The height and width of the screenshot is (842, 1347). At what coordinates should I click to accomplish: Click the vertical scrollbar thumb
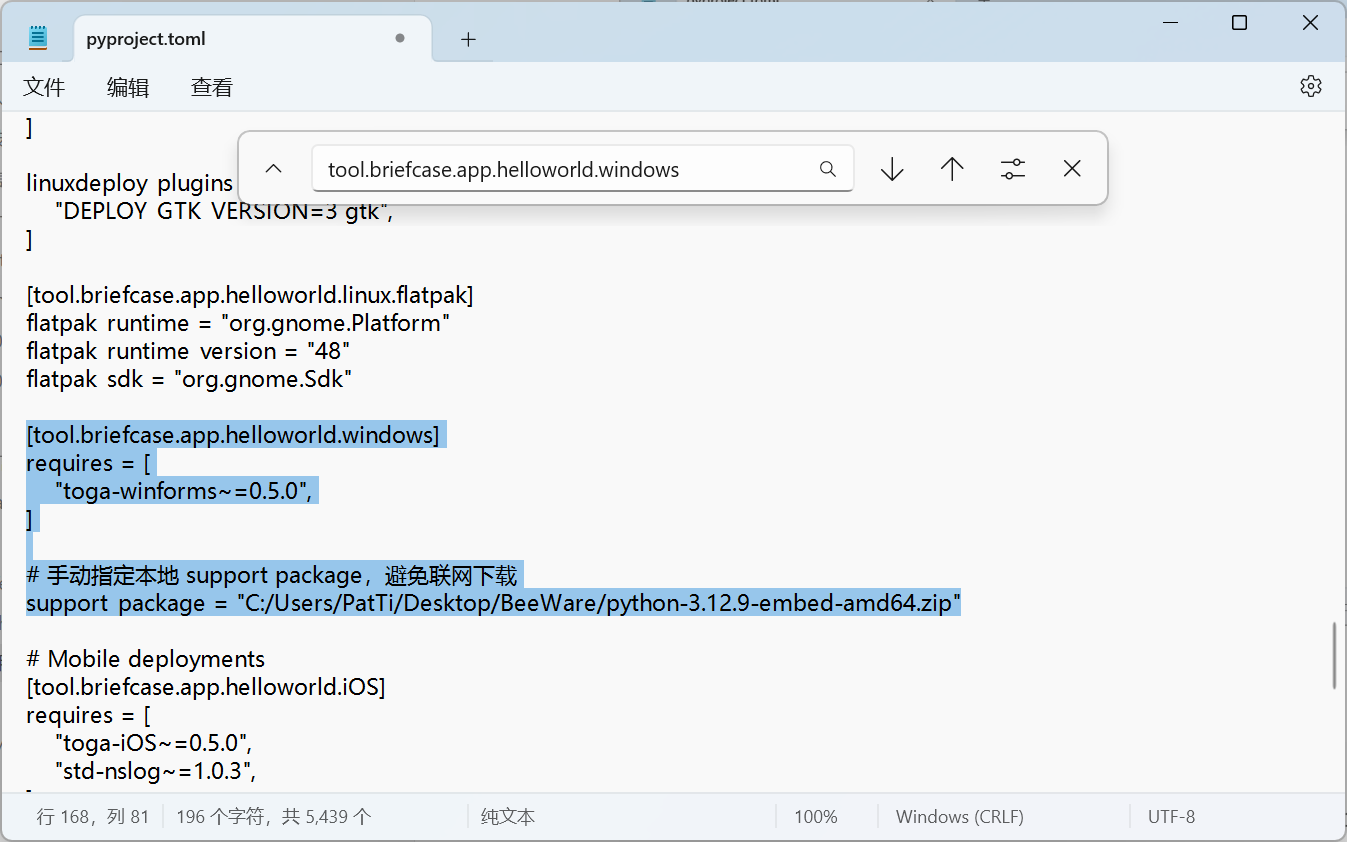(x=1335, y=656)
